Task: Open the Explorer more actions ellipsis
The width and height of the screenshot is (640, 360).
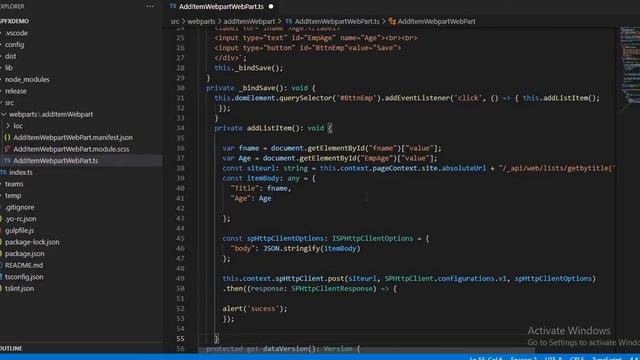Action: (x=150, y=6)
